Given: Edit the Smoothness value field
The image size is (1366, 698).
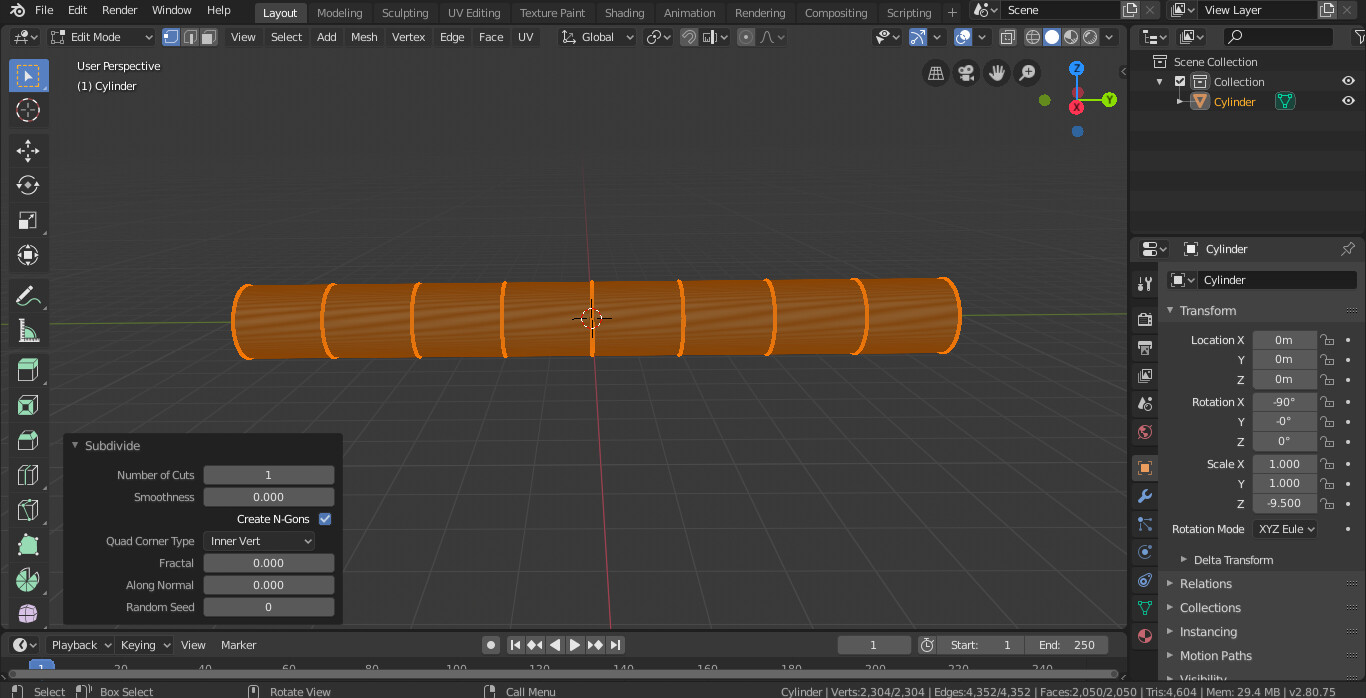Looking at the screenshot, I should click(x=268, y=497).
